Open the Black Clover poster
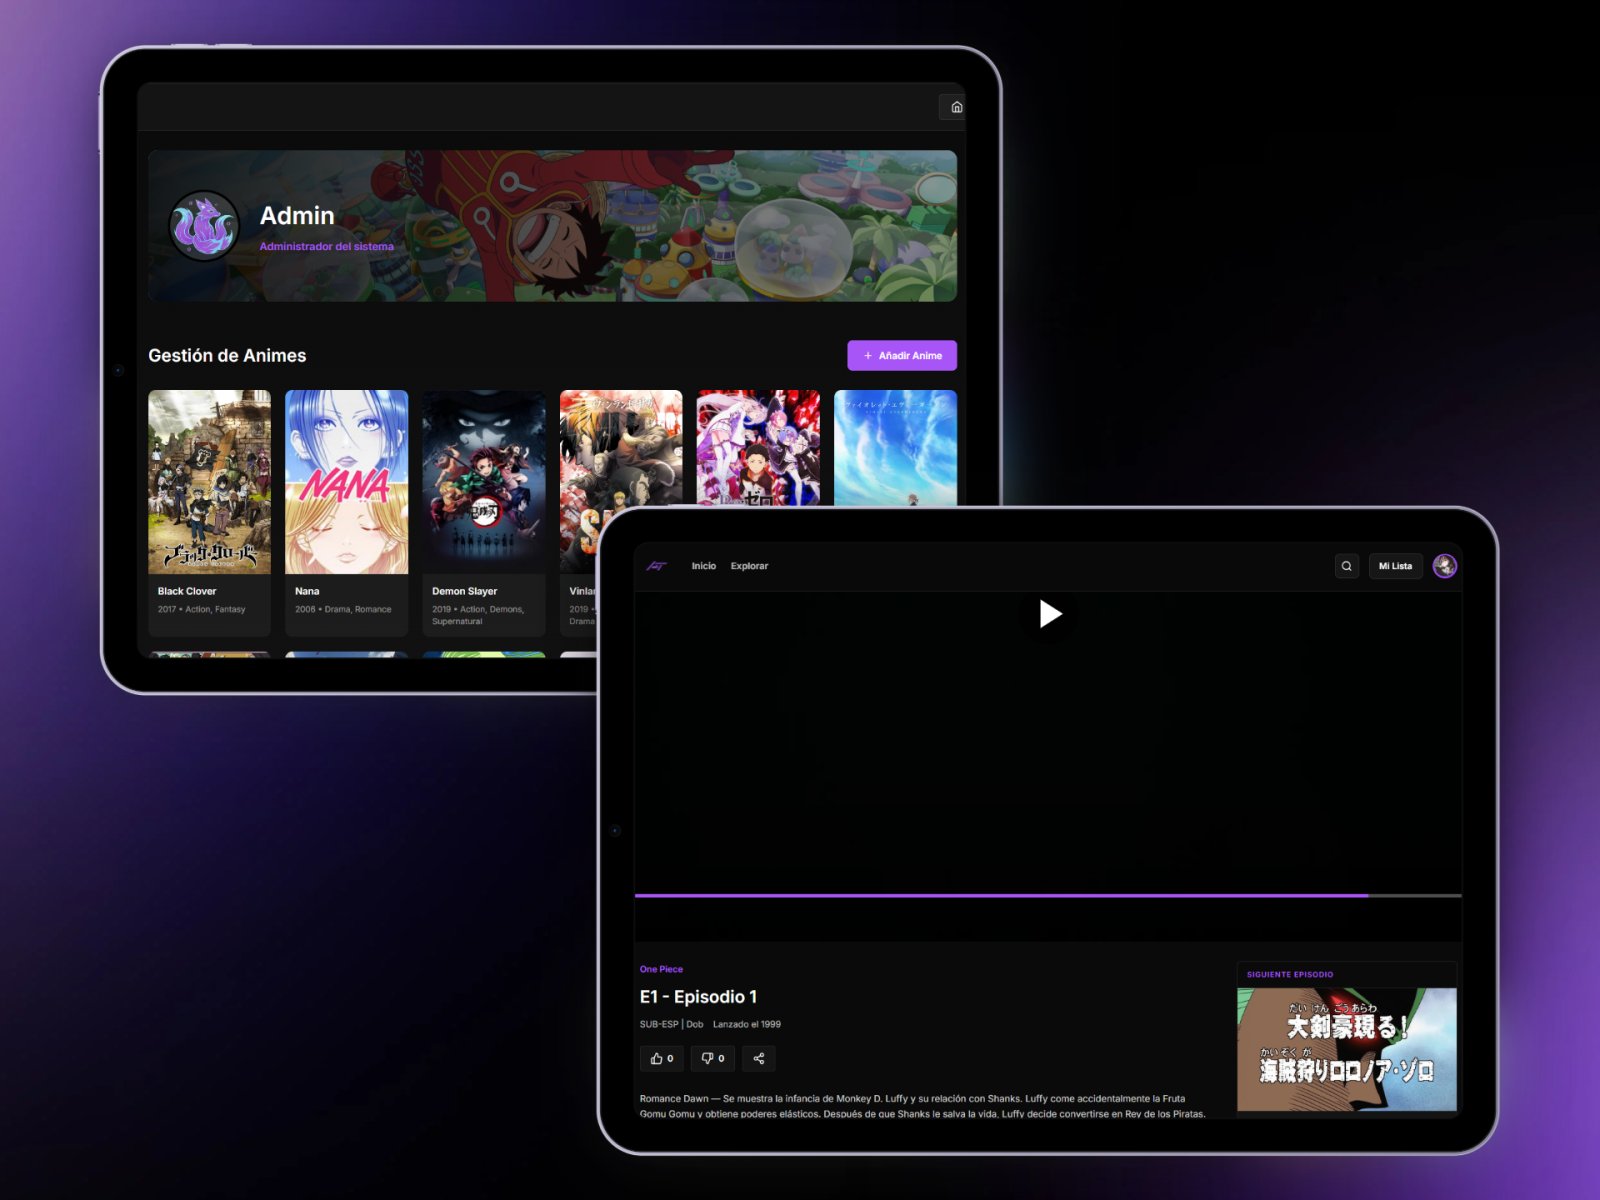 [x=209, y=482]
